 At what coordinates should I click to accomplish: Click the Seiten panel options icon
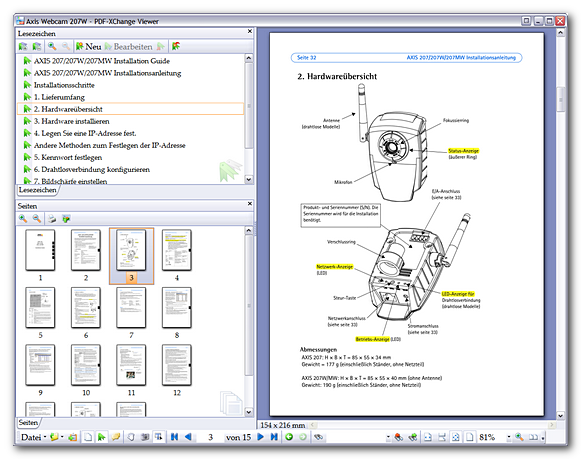pos(66,219)
